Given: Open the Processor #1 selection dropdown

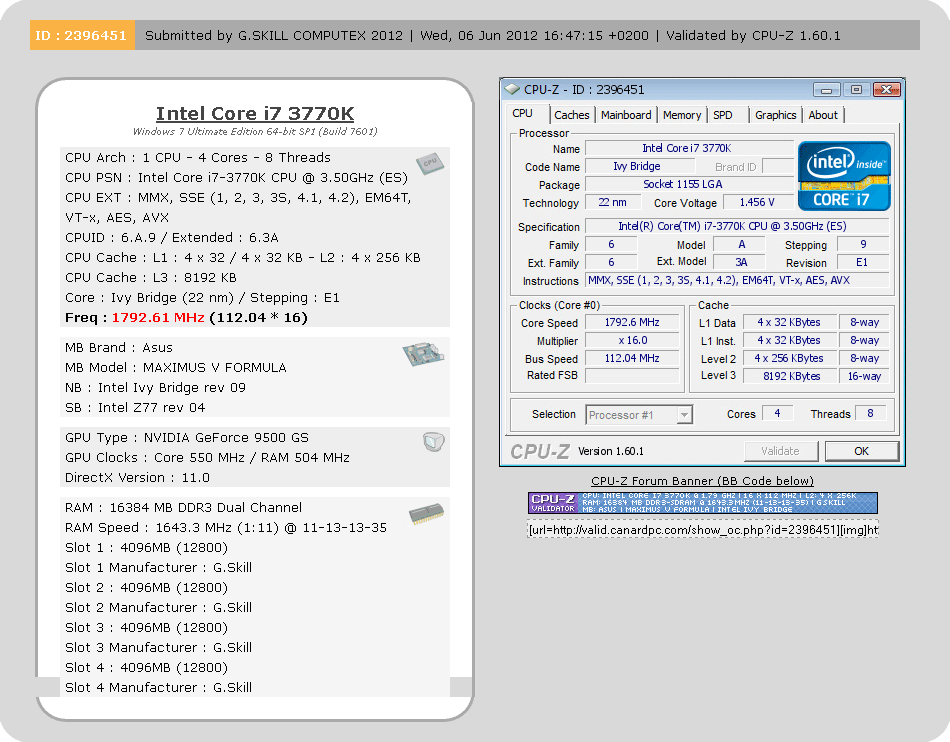Looking at the screenshot, I should click(639, 415).
